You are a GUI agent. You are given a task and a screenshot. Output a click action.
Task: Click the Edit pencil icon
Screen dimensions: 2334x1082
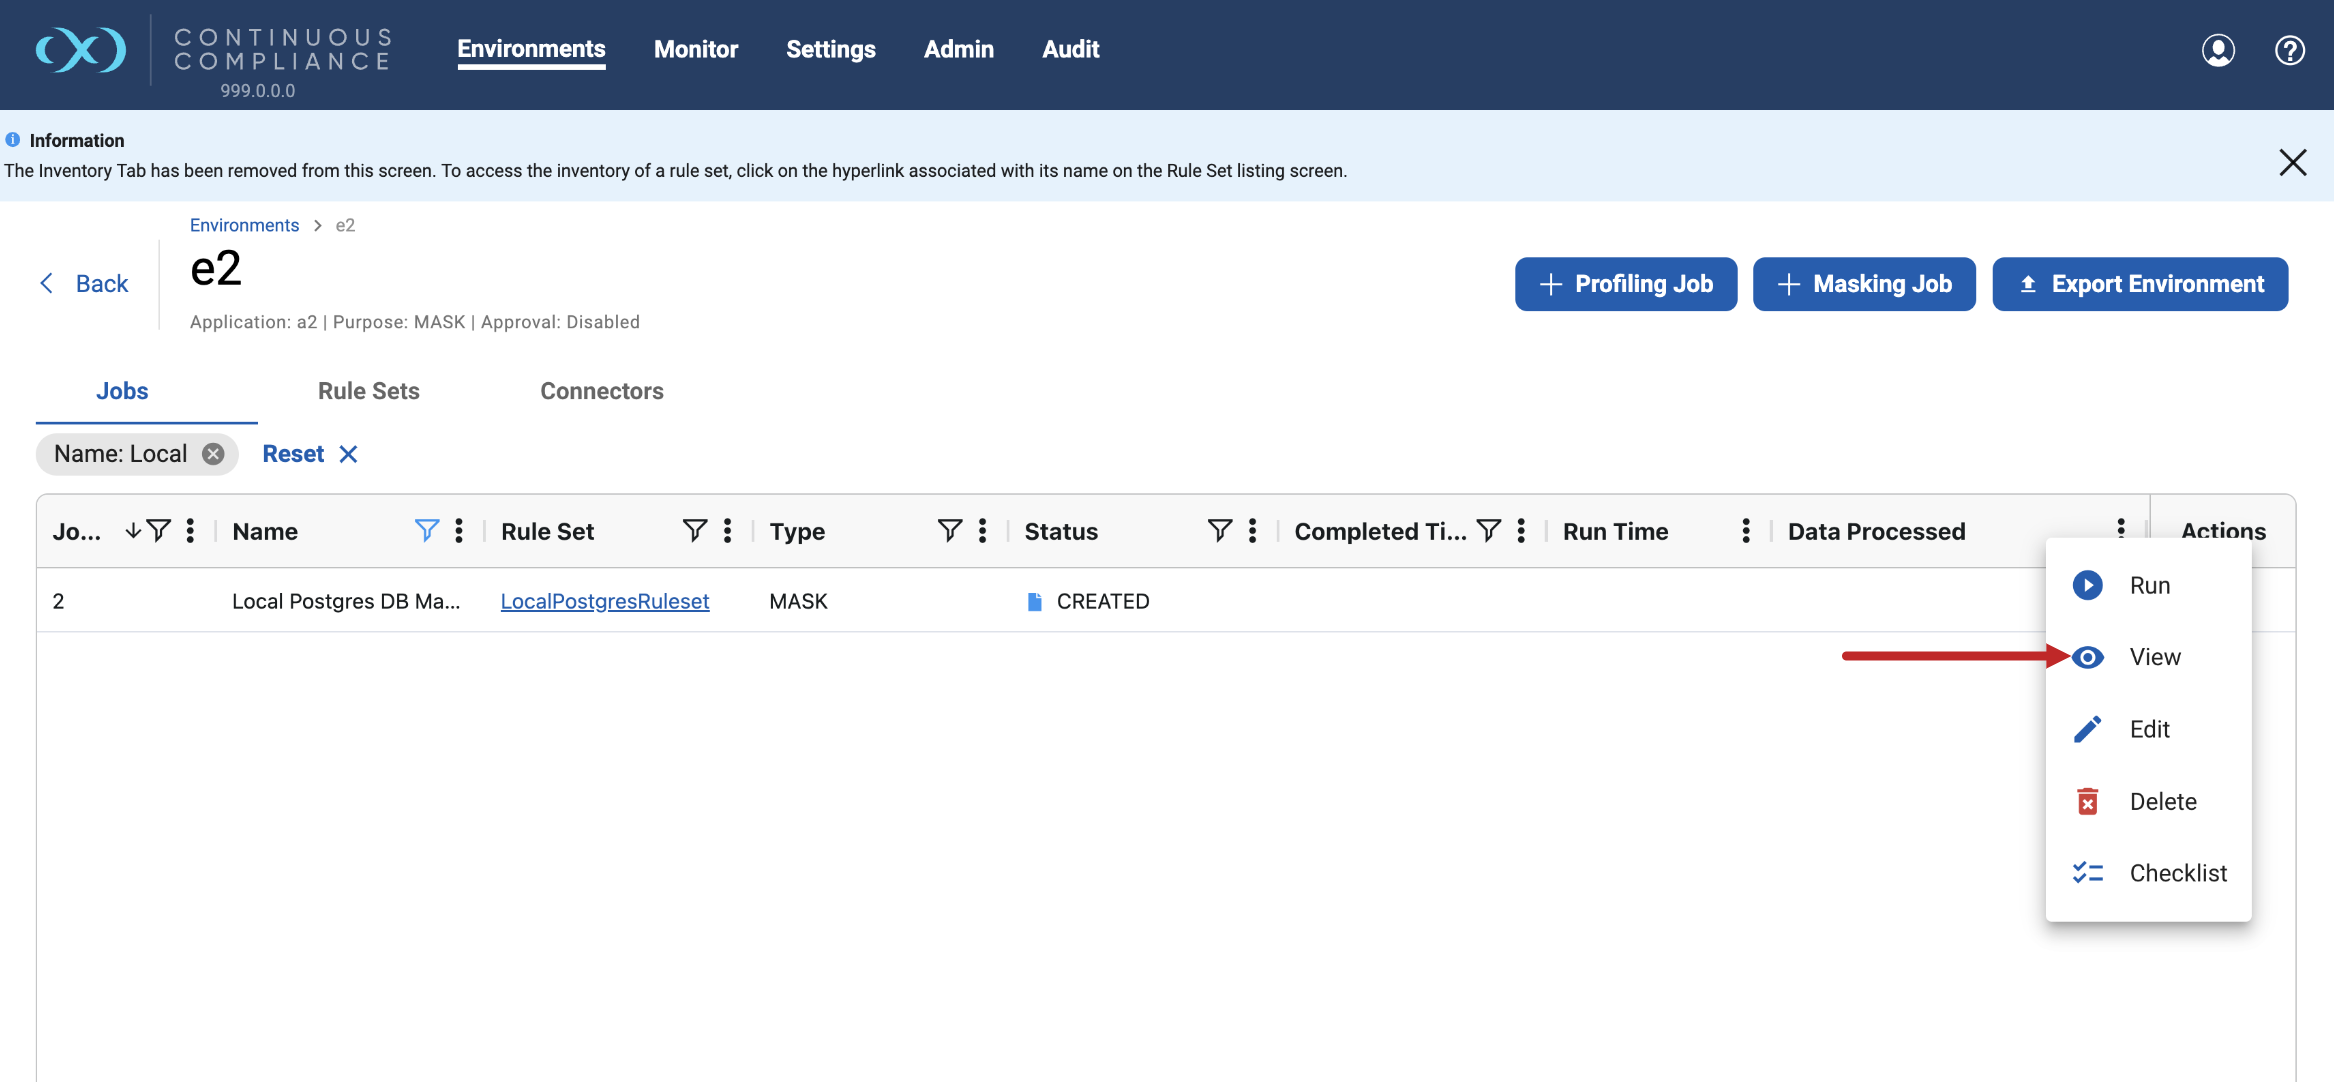point(2087,729)
